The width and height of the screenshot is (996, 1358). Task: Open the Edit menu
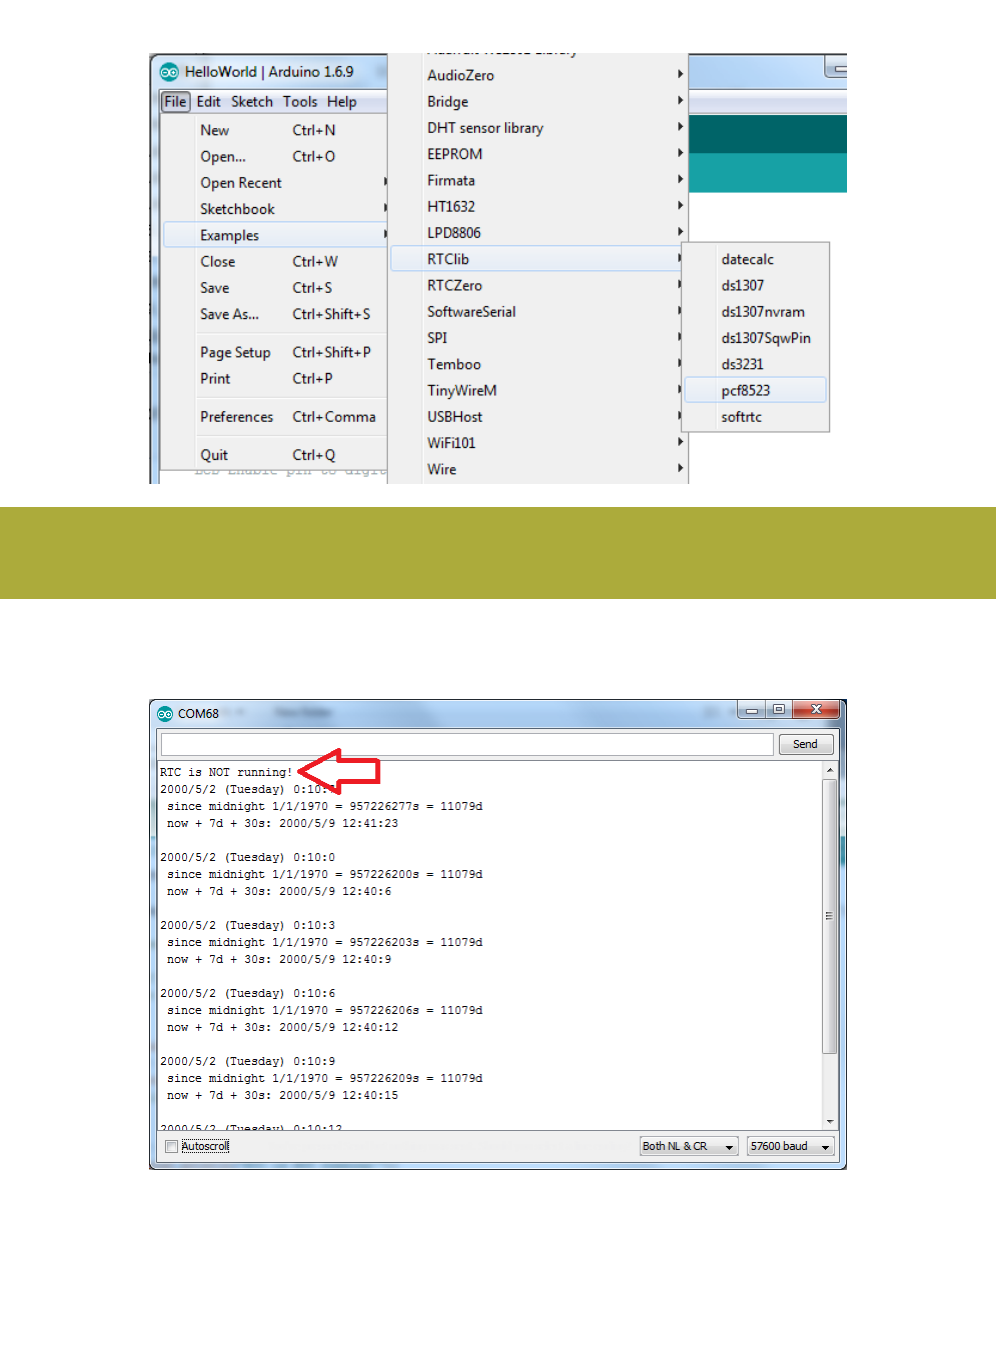[x=208, y=102]
